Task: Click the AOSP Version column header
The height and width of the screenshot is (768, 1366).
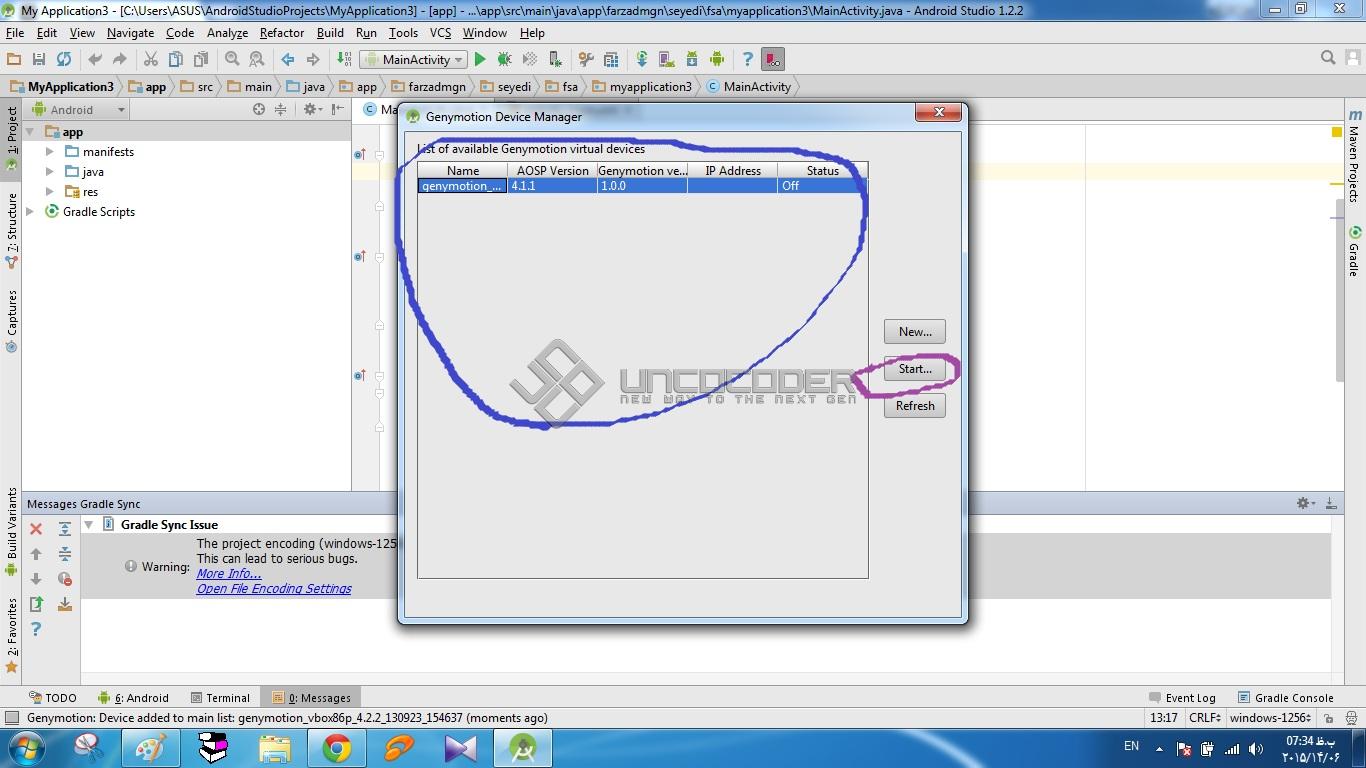Action: 553,171
